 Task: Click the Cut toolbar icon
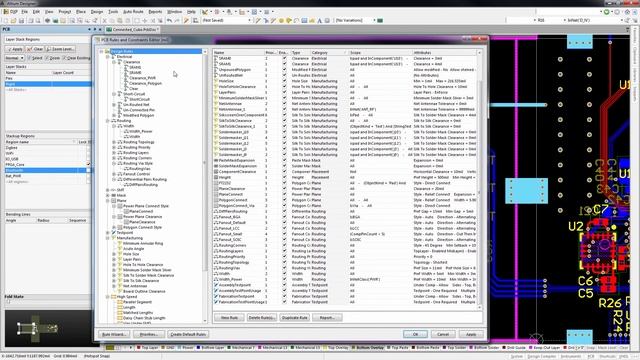click(x=104, y=20)
